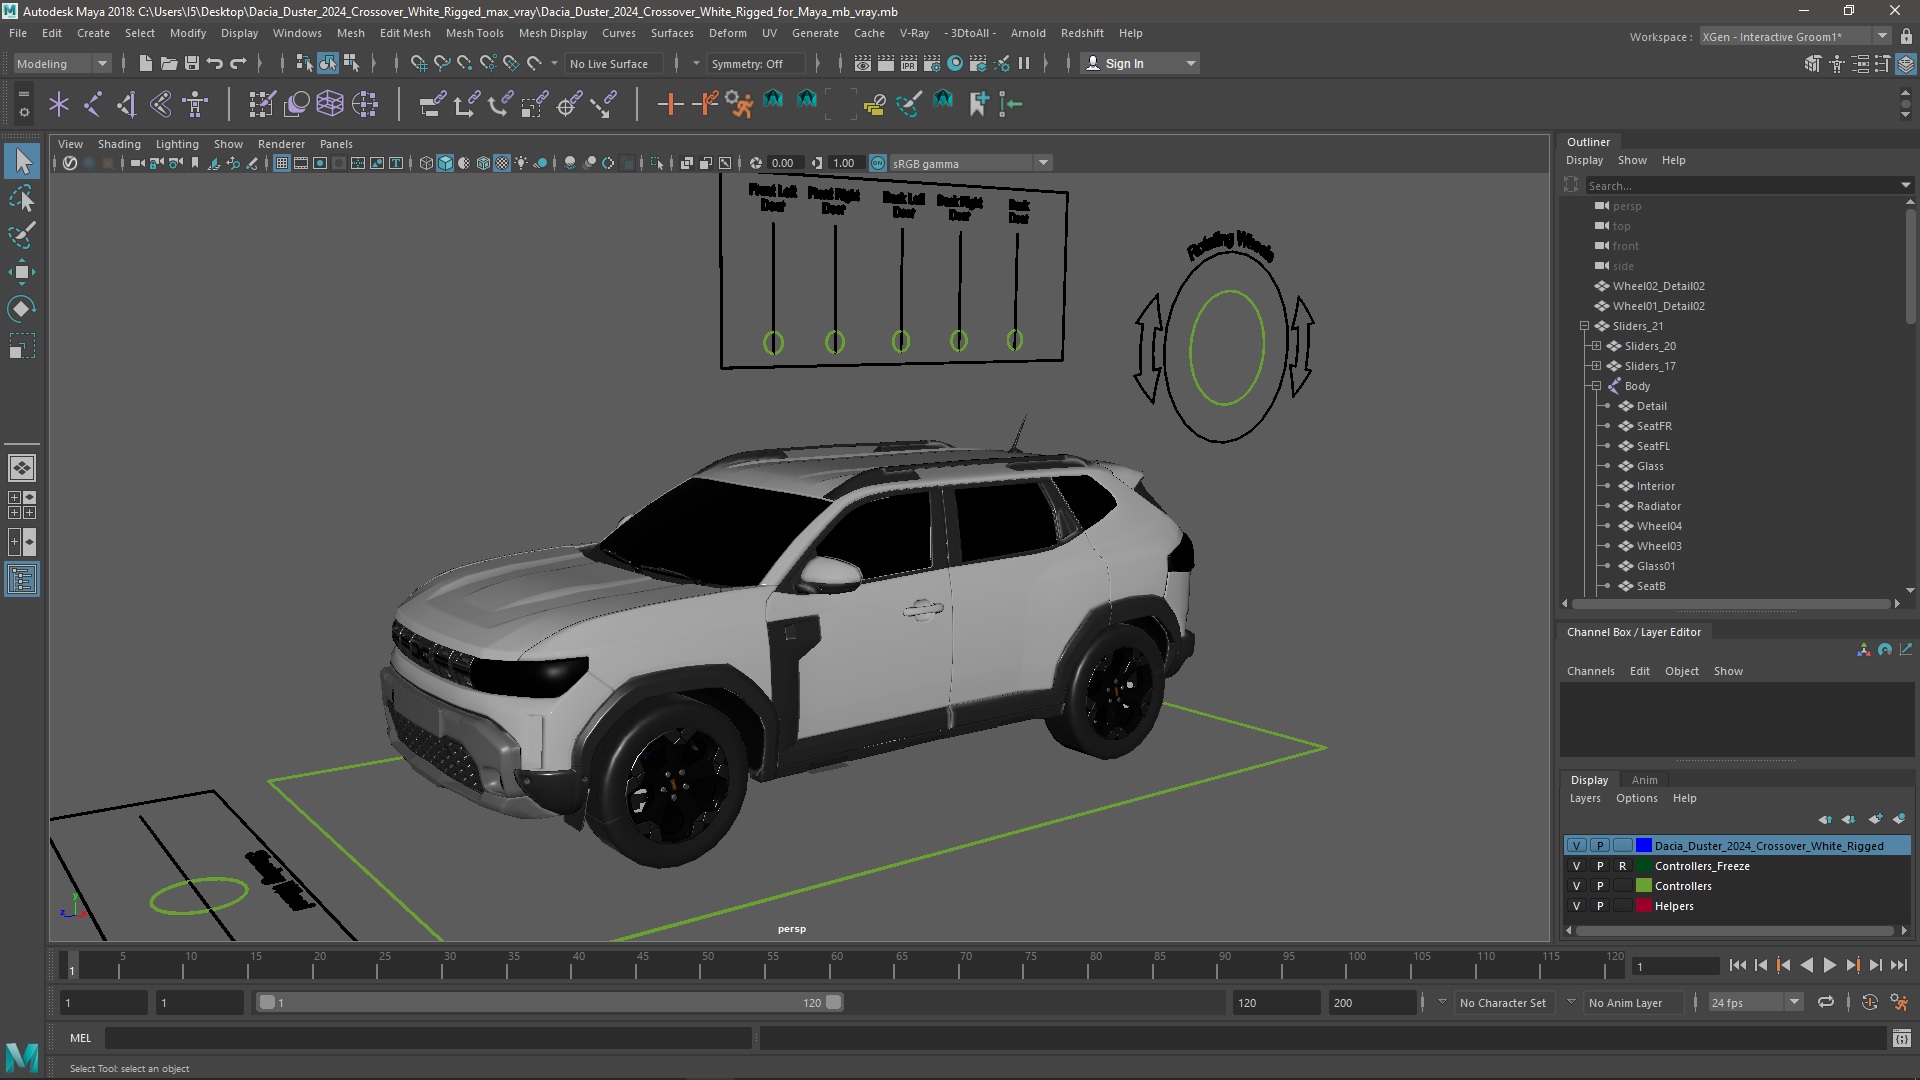Screen dimensions: 1920x1080
Task: Open the Deform menu
Action: point(727,33)
